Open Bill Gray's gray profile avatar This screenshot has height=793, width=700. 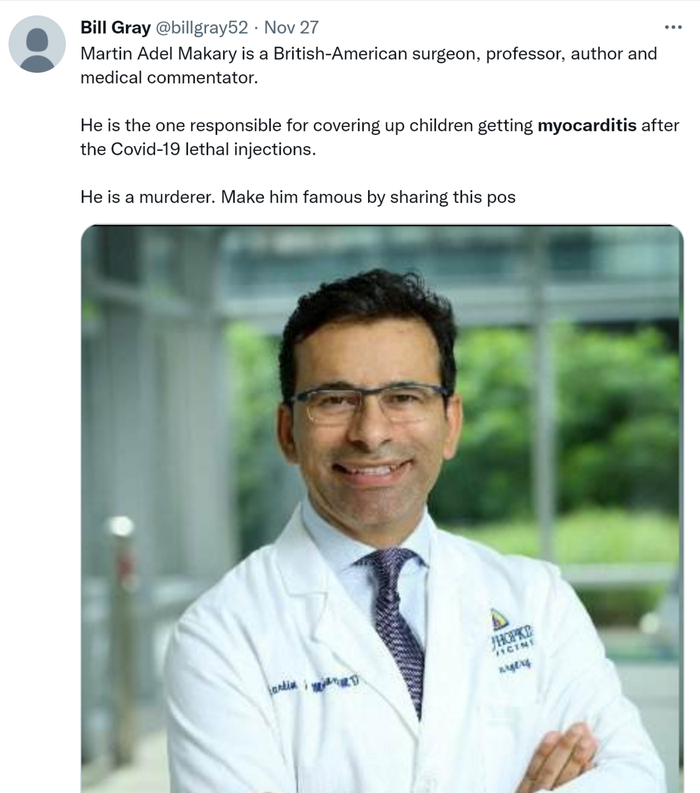click(x=37, y=44)
